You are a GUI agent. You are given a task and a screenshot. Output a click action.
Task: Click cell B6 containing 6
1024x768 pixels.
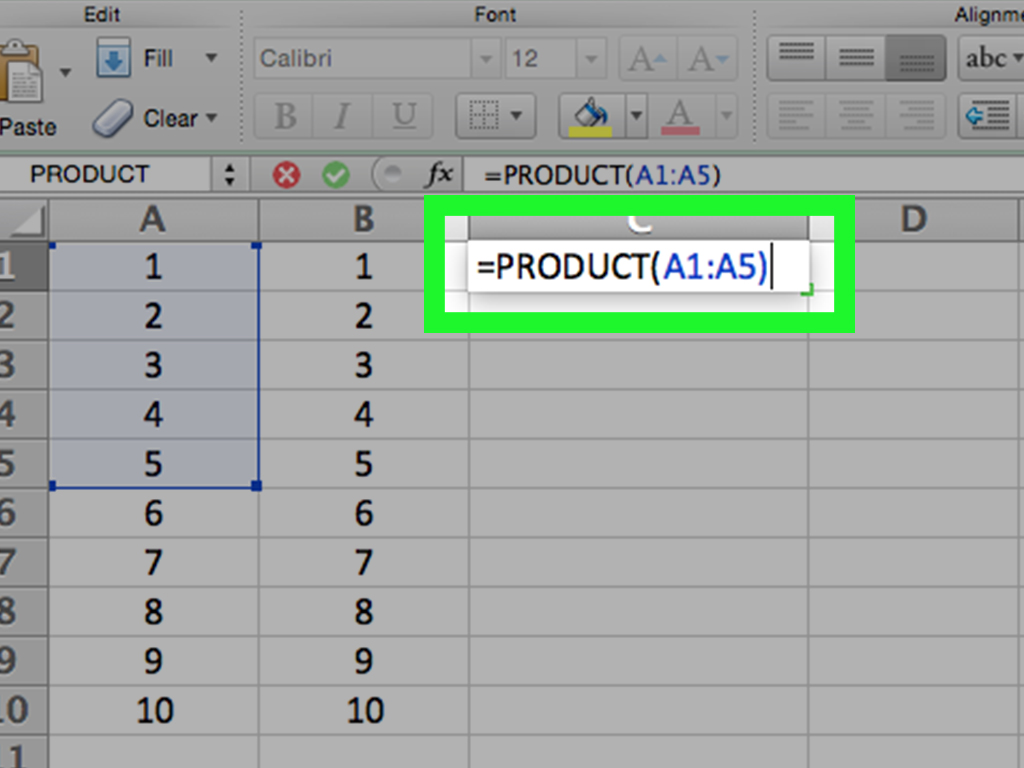point(364,513)
